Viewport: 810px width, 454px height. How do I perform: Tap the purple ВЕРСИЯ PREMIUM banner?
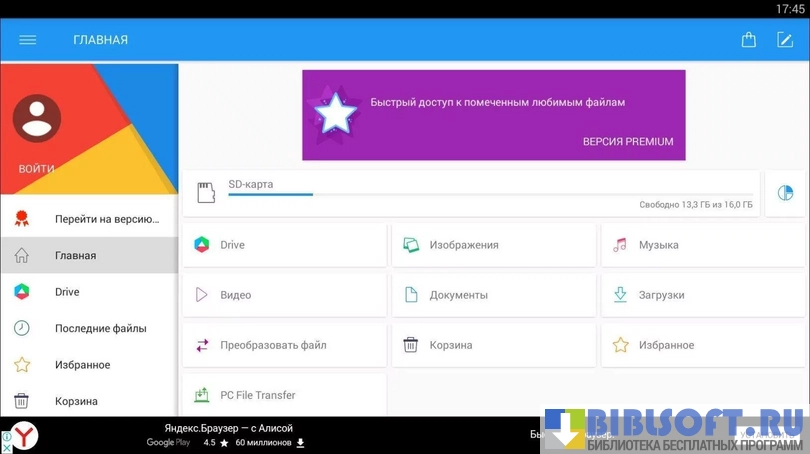[x=493, y=115]
